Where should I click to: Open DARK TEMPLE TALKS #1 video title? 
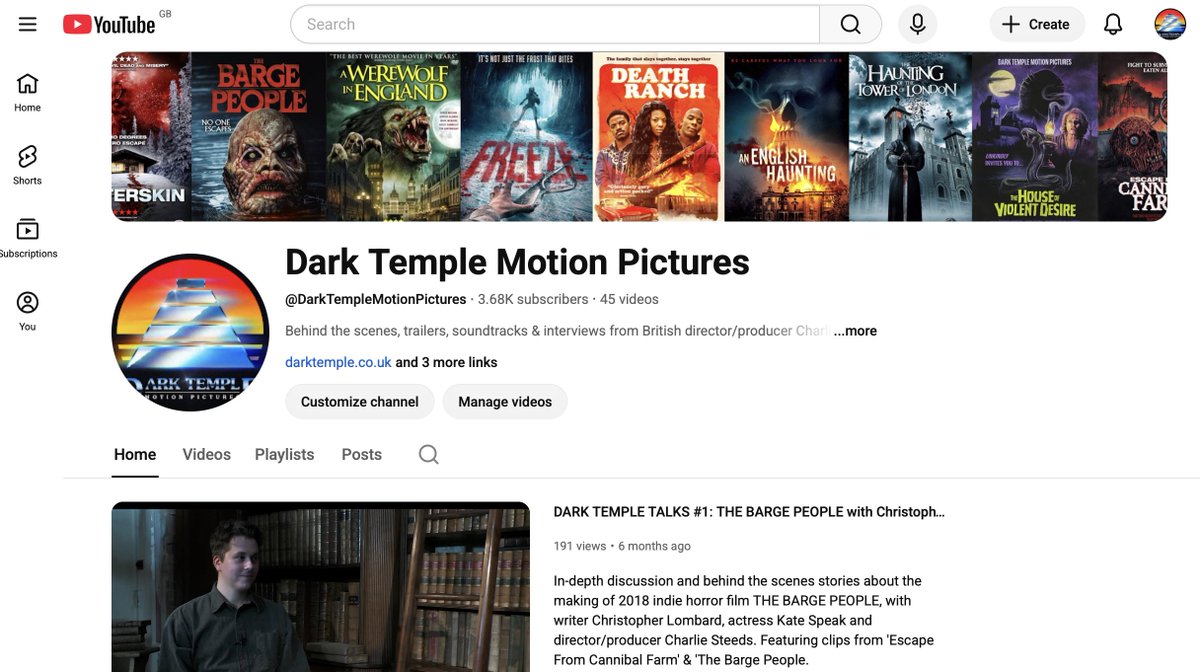[749, 512]
